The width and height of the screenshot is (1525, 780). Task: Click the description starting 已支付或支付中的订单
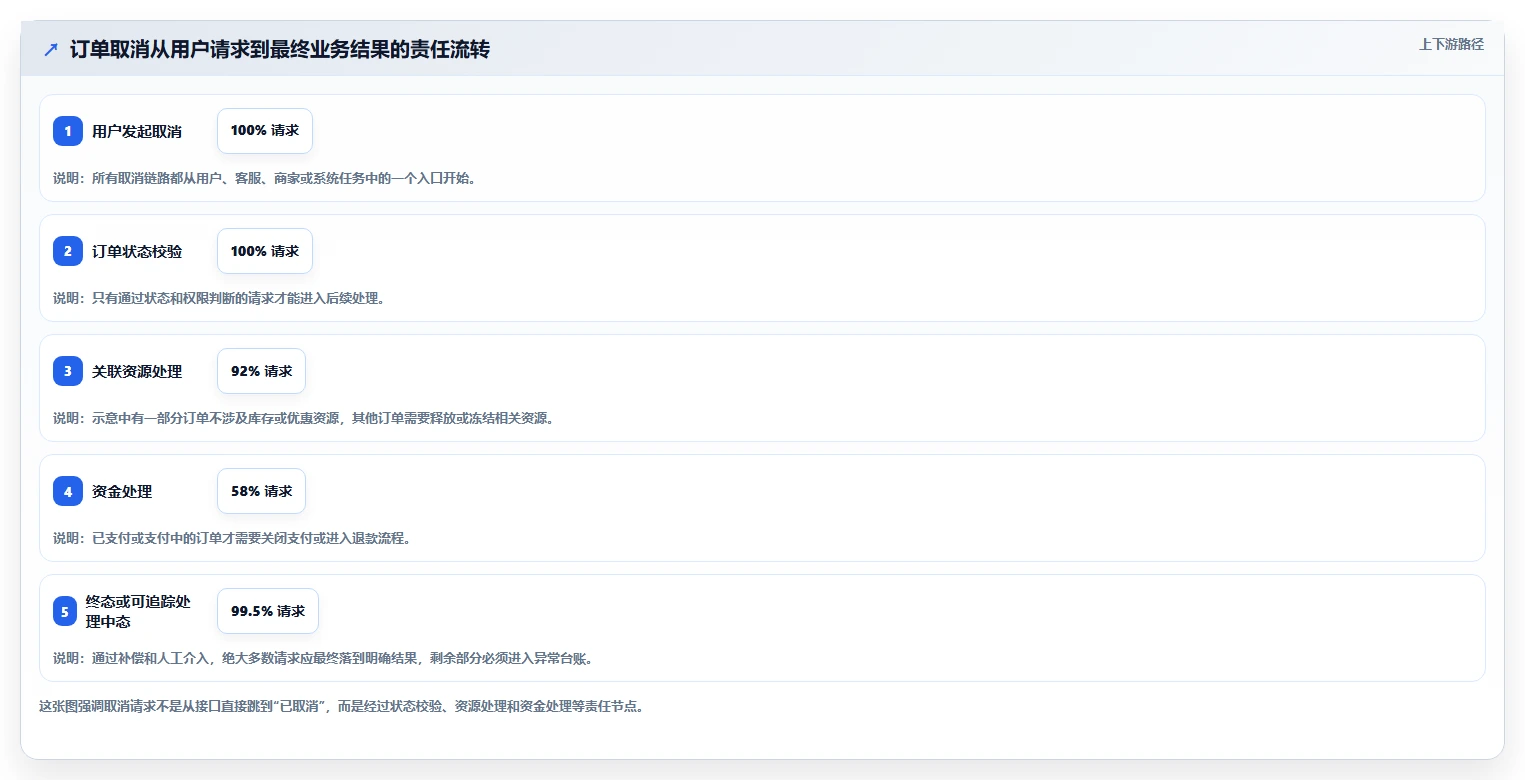point(232,538)
